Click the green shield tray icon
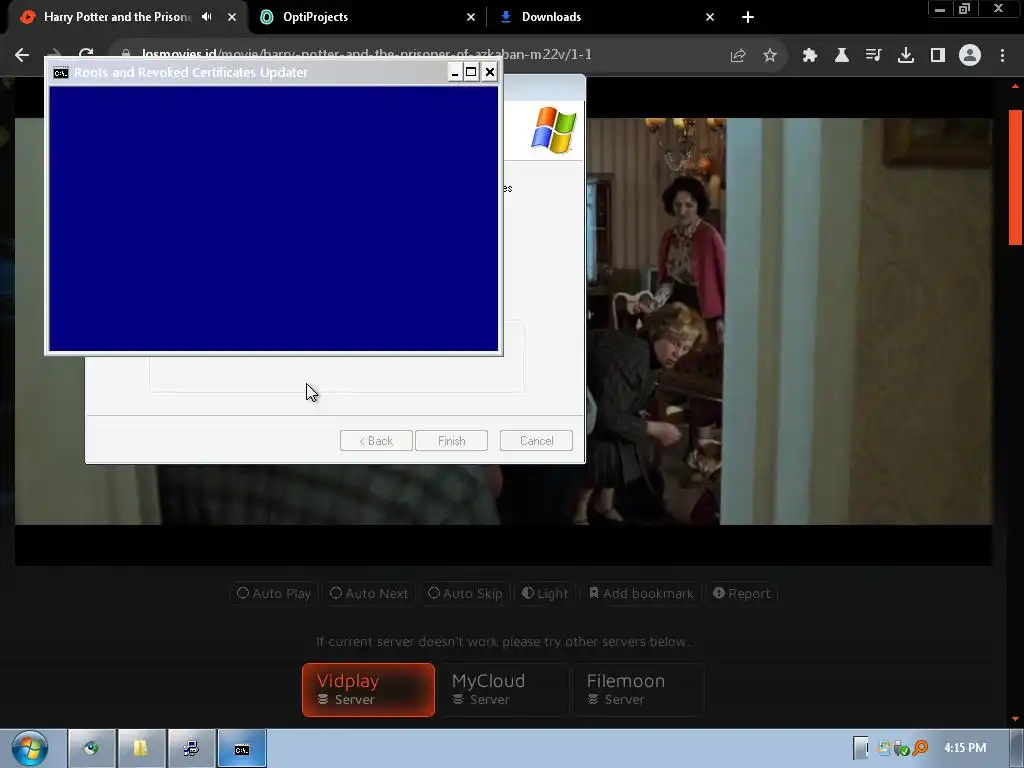 (902, 748)
